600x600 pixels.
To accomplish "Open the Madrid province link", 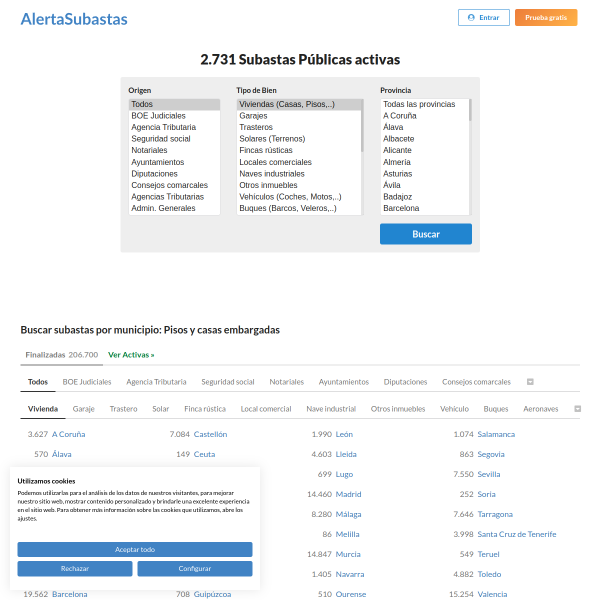I will coord(348,494).
